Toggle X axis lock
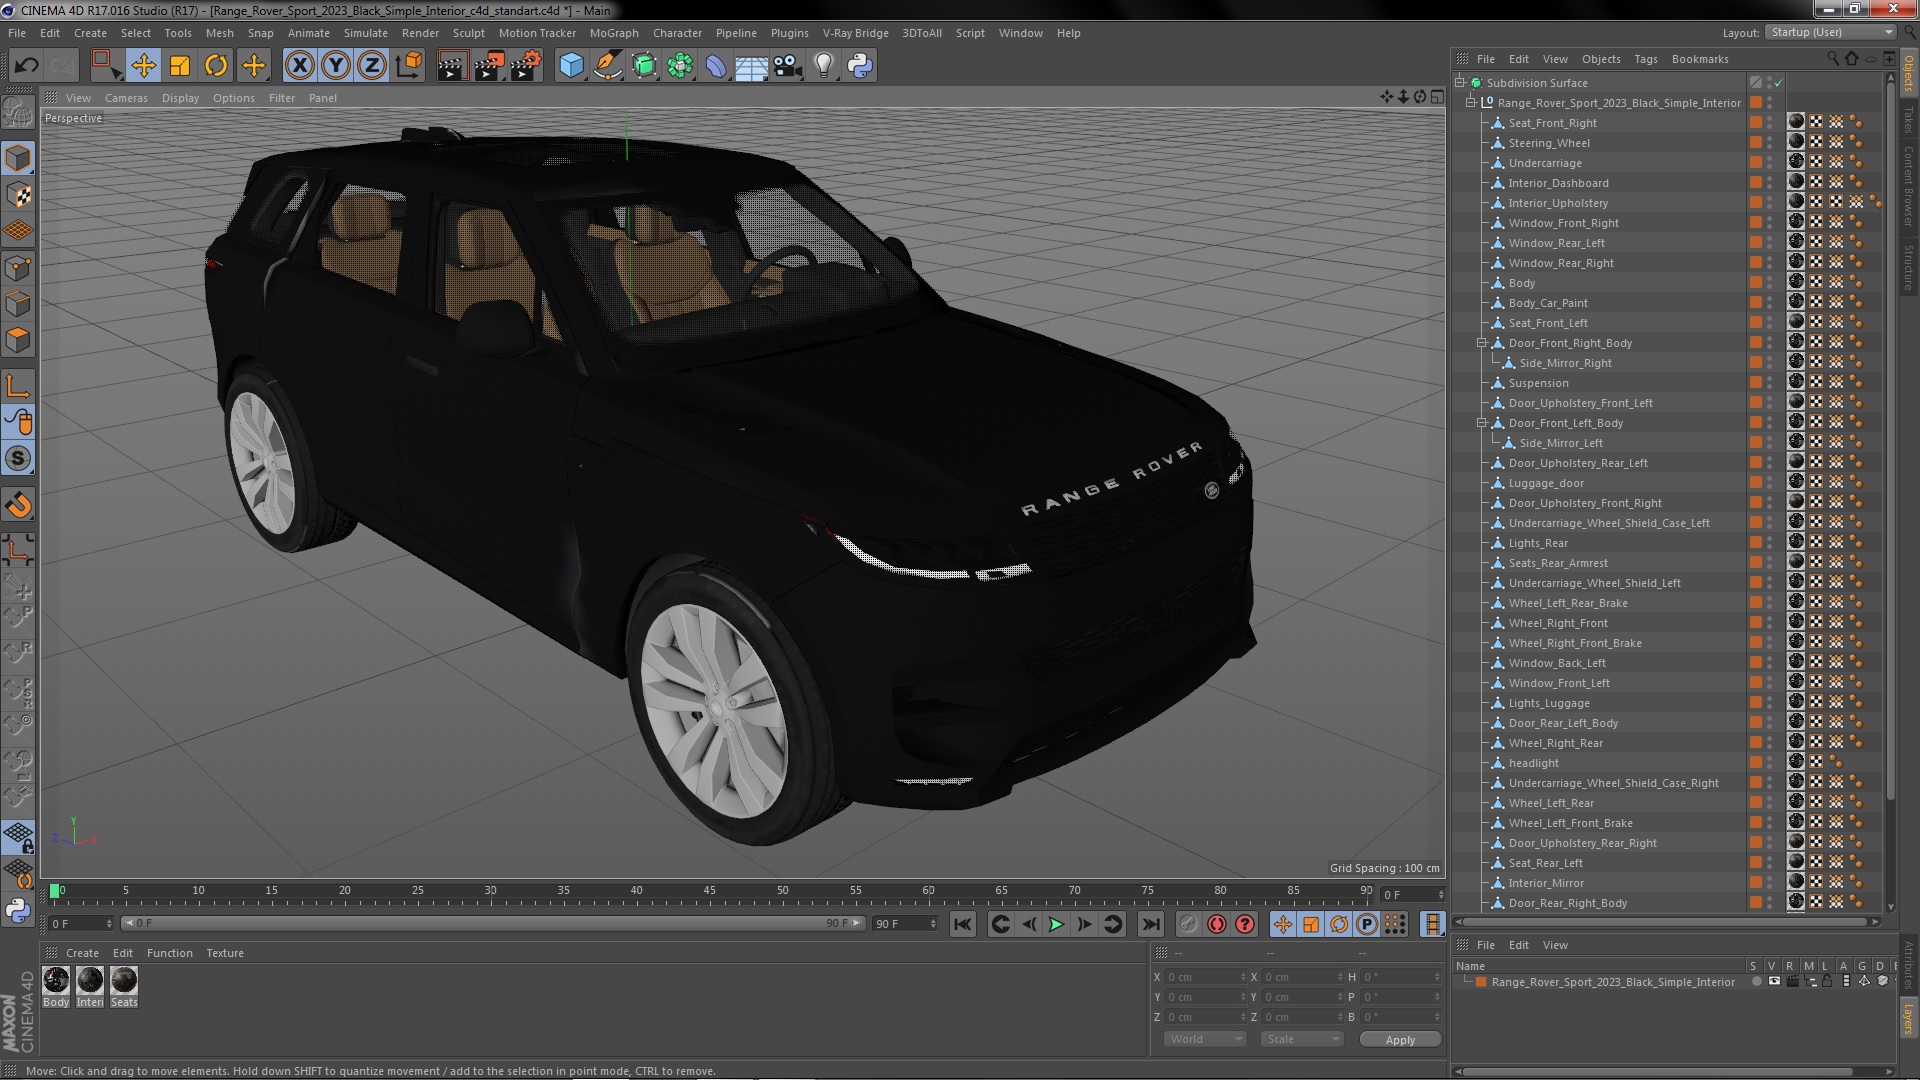 click(x=299, y=66)
